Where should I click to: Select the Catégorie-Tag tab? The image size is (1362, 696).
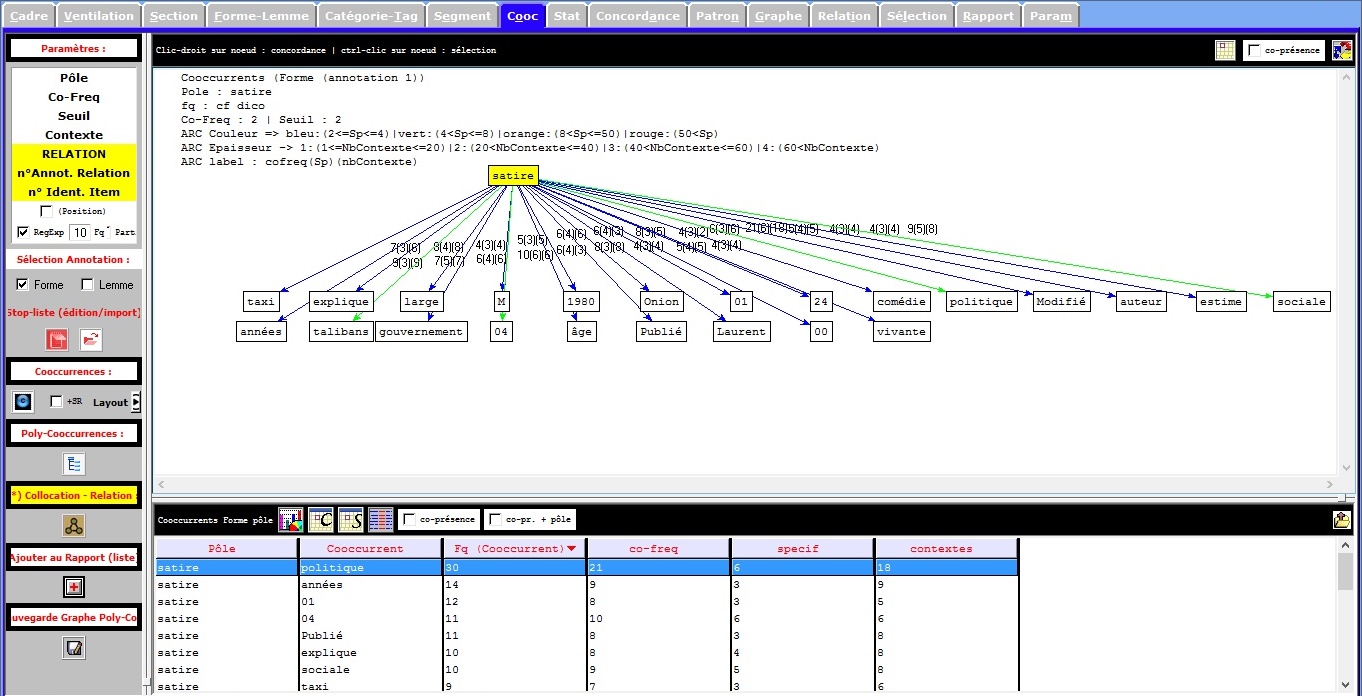(x=371, y=15)
